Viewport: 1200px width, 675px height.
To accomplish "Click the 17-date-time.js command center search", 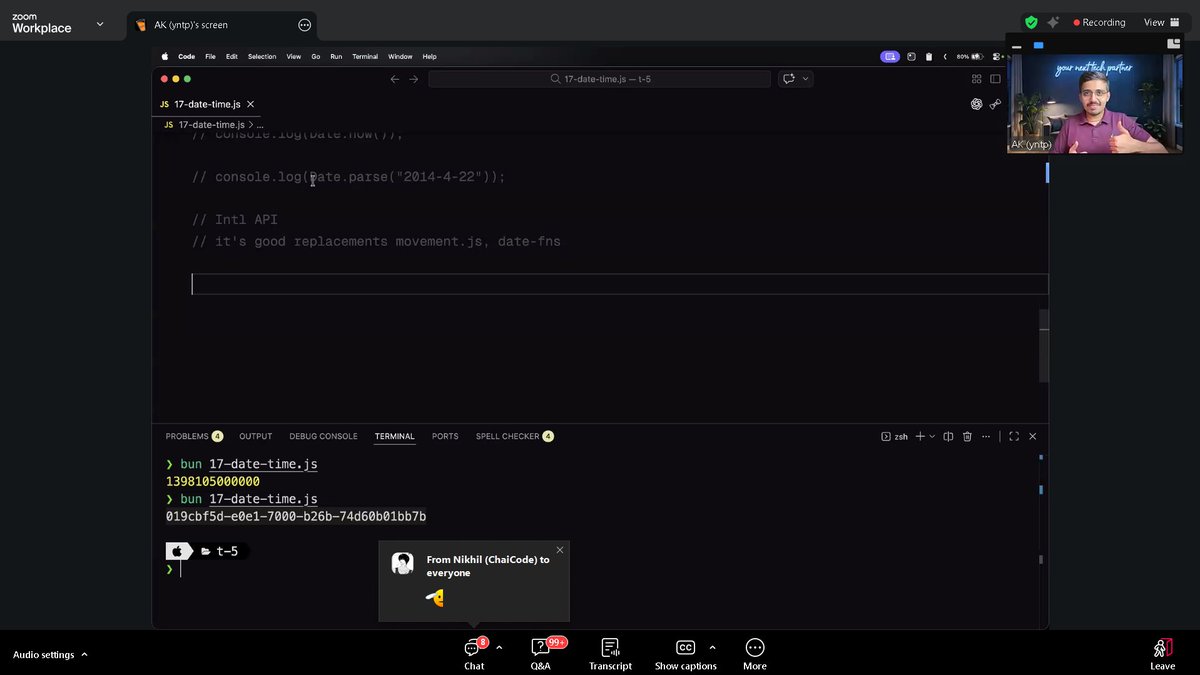I will [600, 79].
